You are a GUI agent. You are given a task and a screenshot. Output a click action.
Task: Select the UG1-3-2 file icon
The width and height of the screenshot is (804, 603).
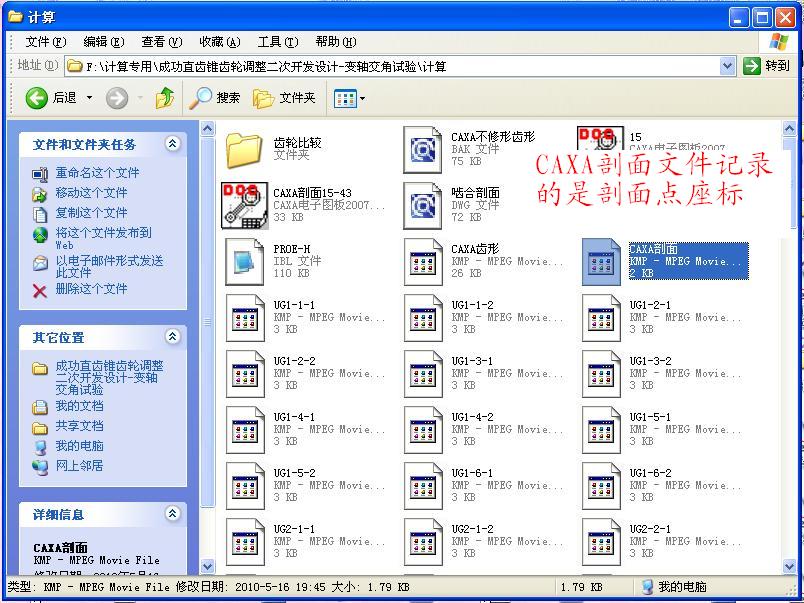(601, 374)
